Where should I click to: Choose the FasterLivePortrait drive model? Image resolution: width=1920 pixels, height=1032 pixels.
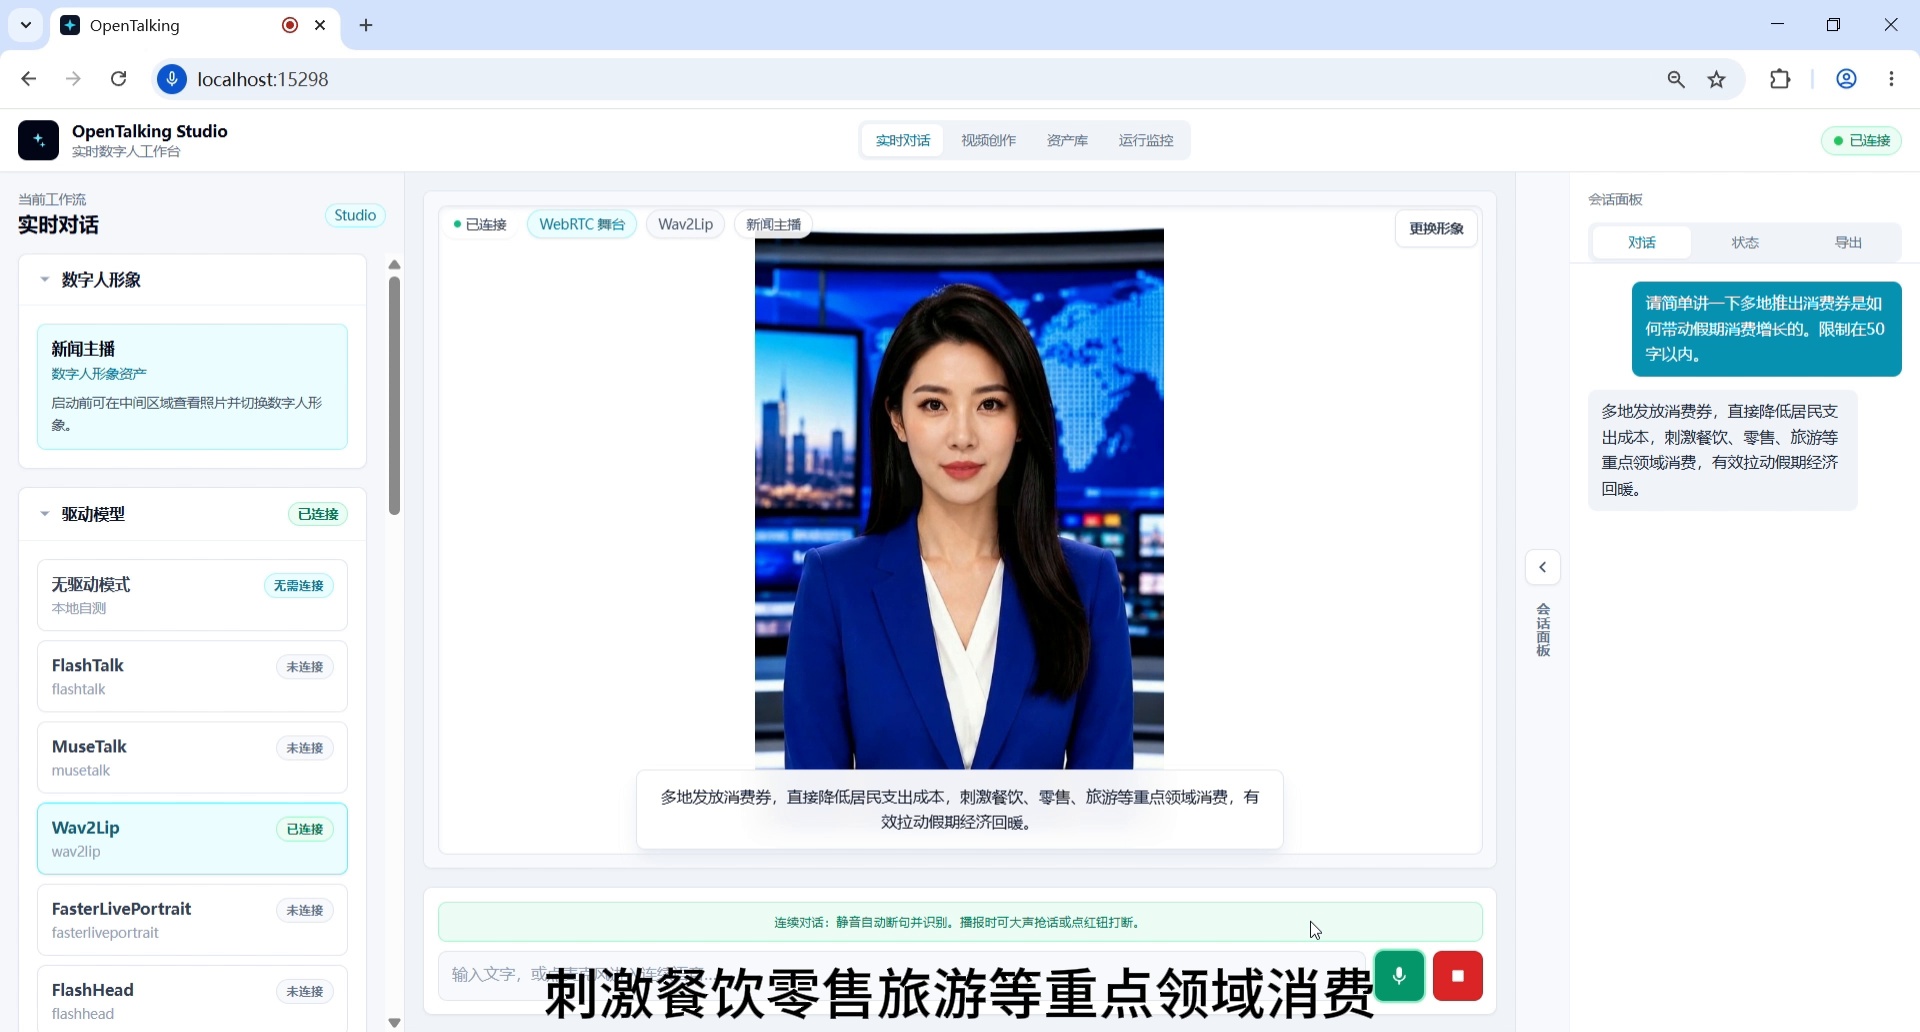192,919
